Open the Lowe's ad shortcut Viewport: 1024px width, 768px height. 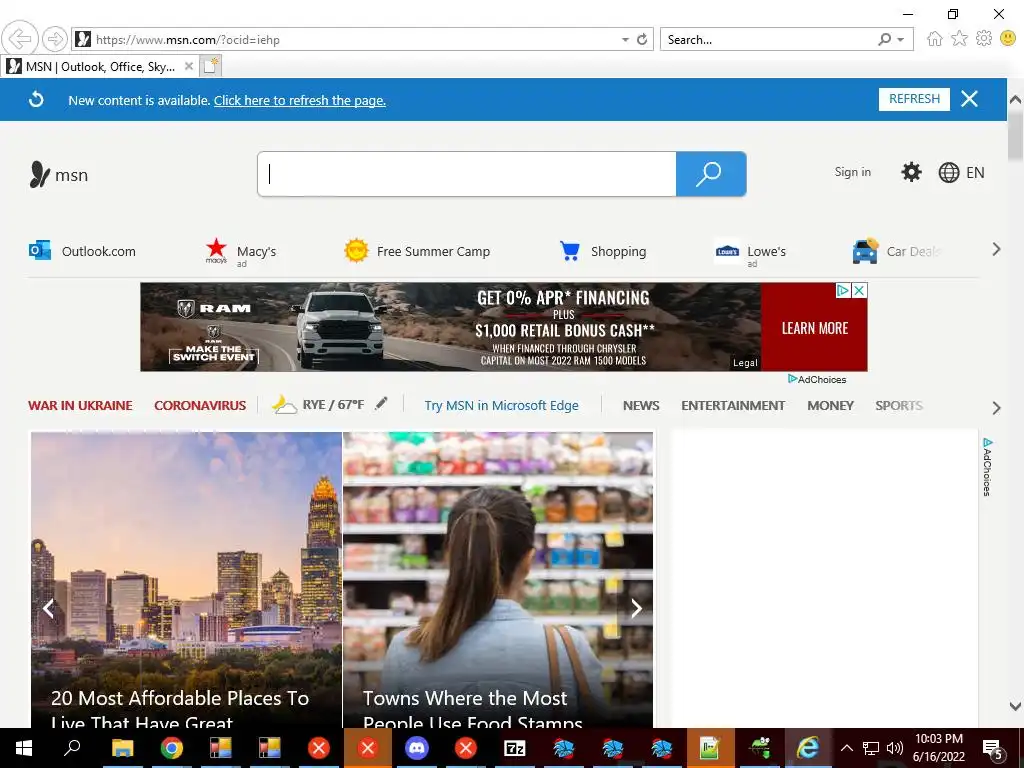tap(750, 253)
